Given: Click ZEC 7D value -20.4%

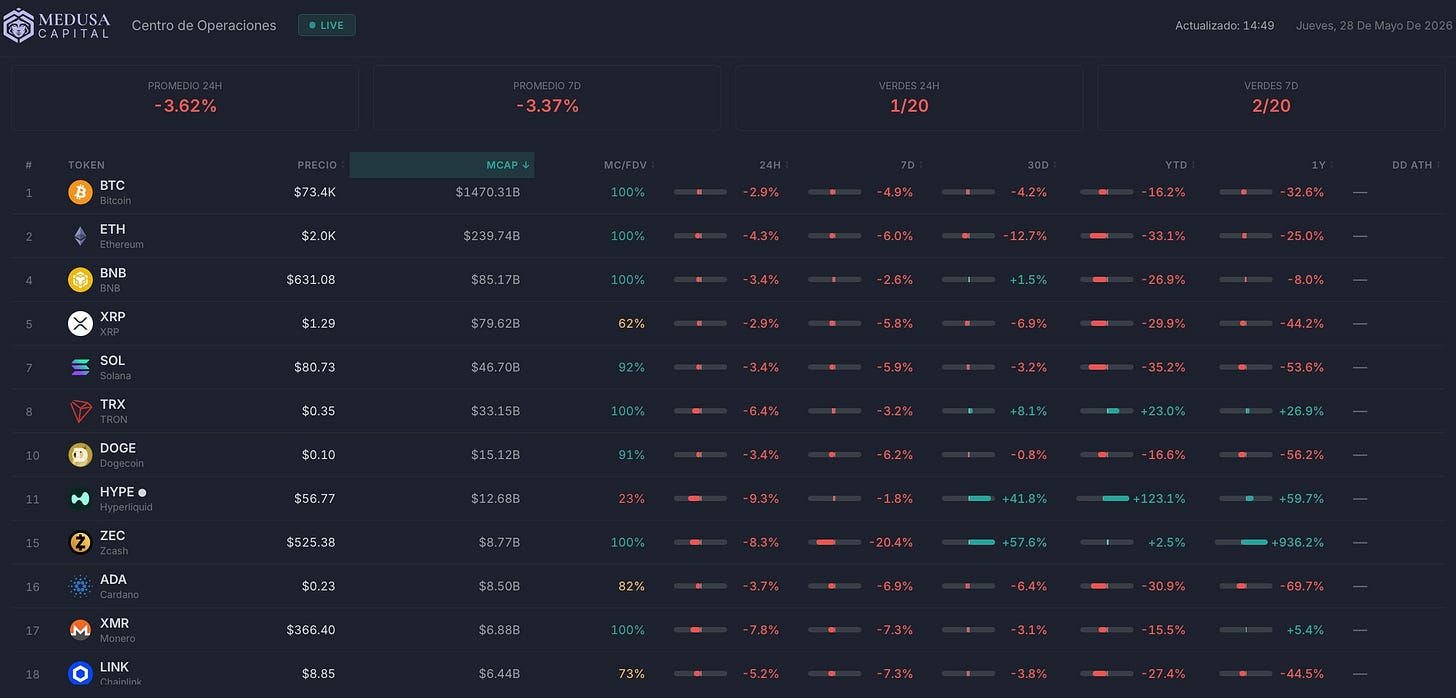Looking at the screenshot, I should click(x=891, y=542).
